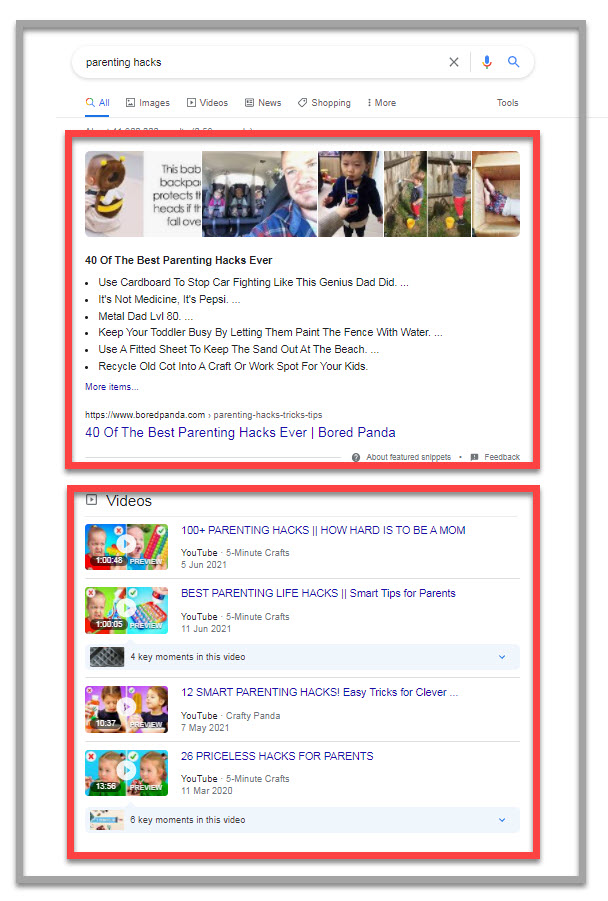Select the All tab

(x=97, y=103)
